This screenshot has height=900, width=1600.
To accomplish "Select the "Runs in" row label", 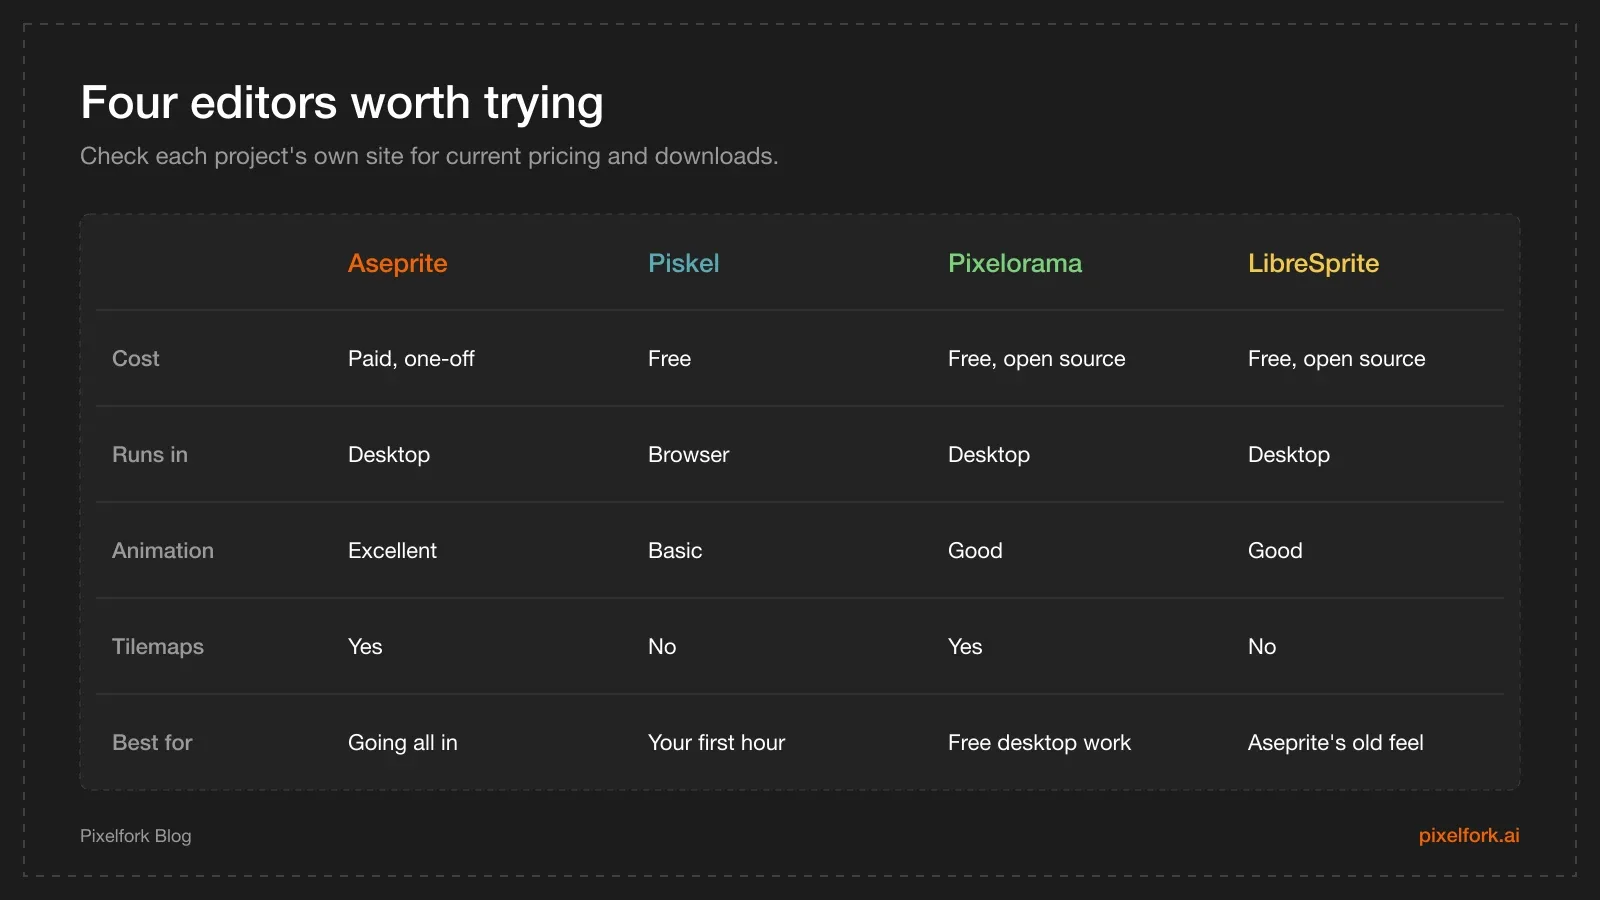I will pyautogui.click(x=150, y=454).
